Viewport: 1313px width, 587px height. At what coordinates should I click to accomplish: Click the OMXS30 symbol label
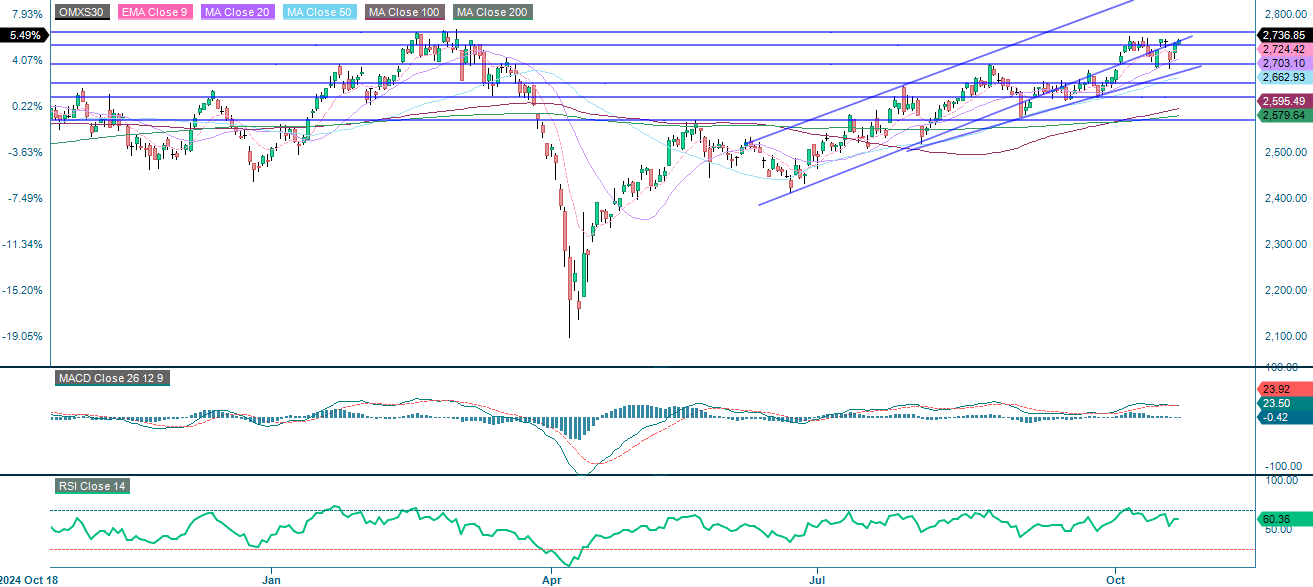point(82,13)
